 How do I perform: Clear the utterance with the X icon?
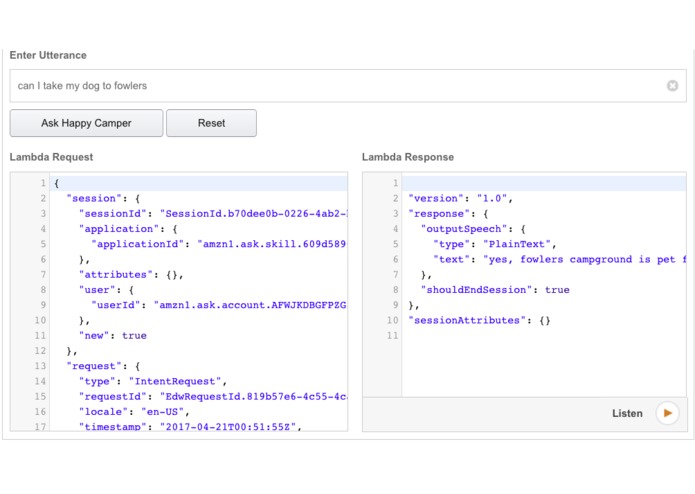coord(672,86)
